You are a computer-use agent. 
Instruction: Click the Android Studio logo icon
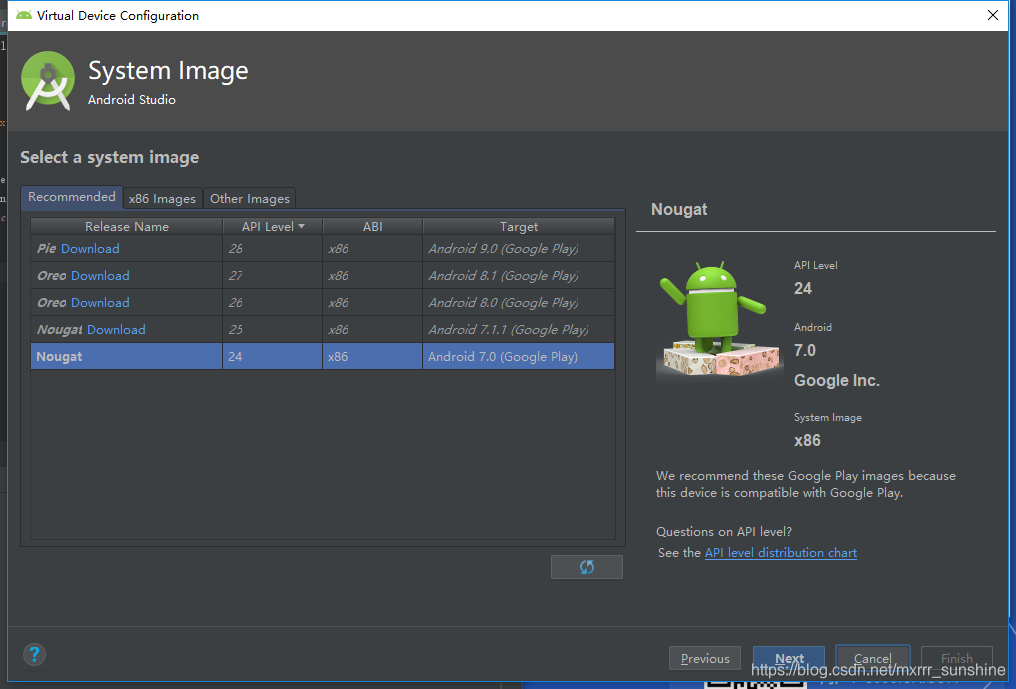coord(48,81)
